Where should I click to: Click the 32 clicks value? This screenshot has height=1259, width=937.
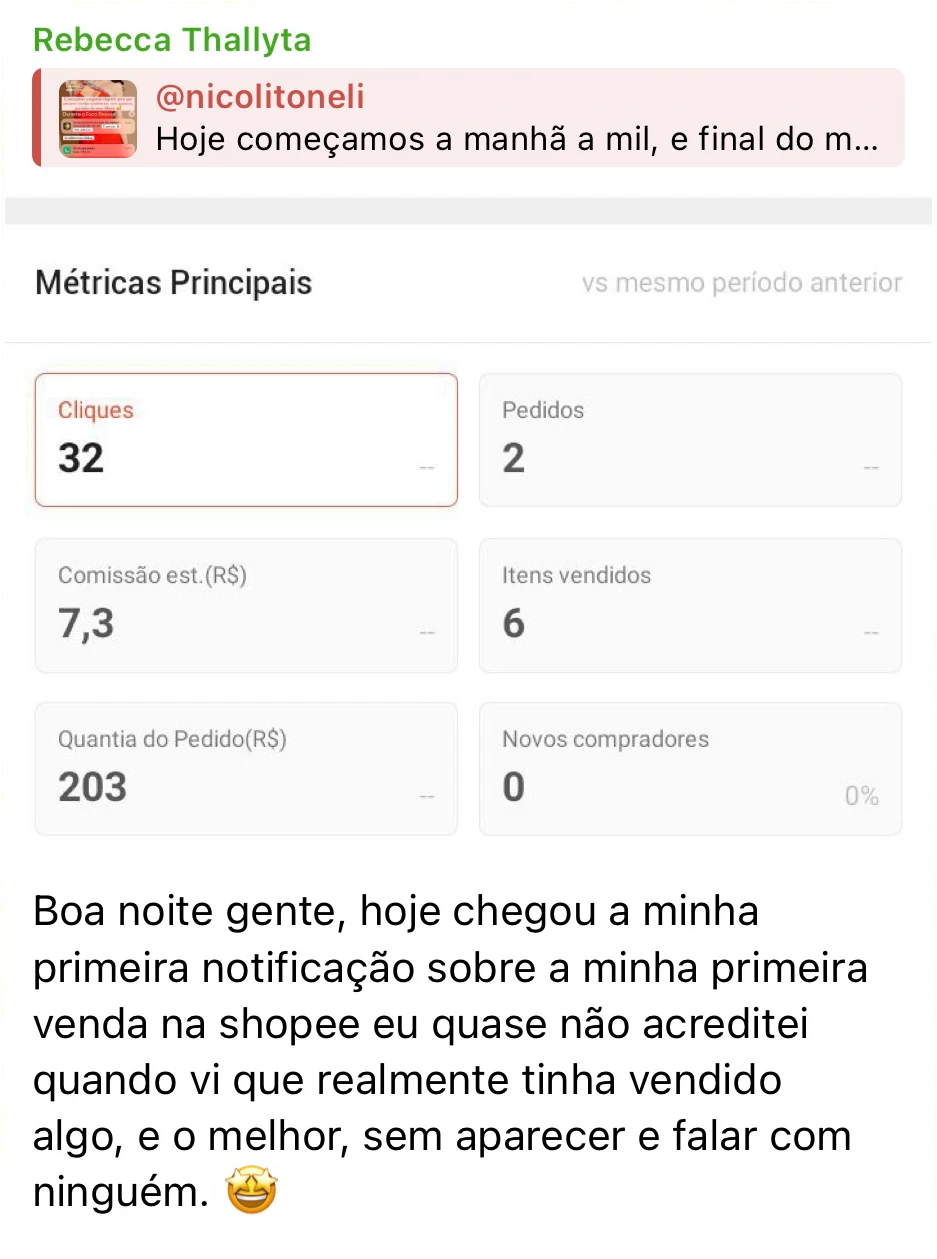(81, 458)
